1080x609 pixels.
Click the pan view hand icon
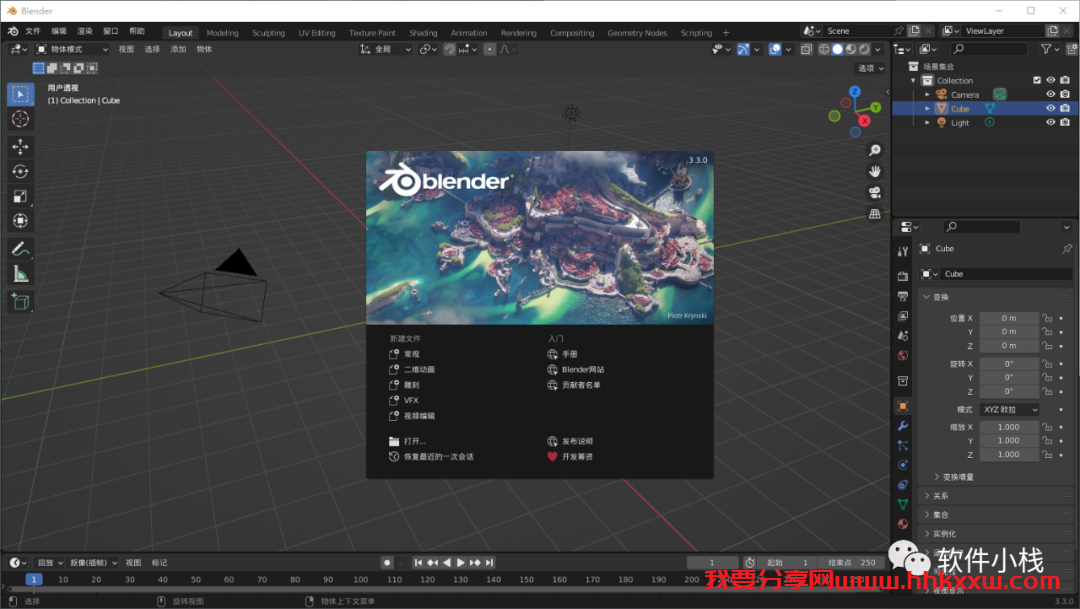click(x=875, y=172)
